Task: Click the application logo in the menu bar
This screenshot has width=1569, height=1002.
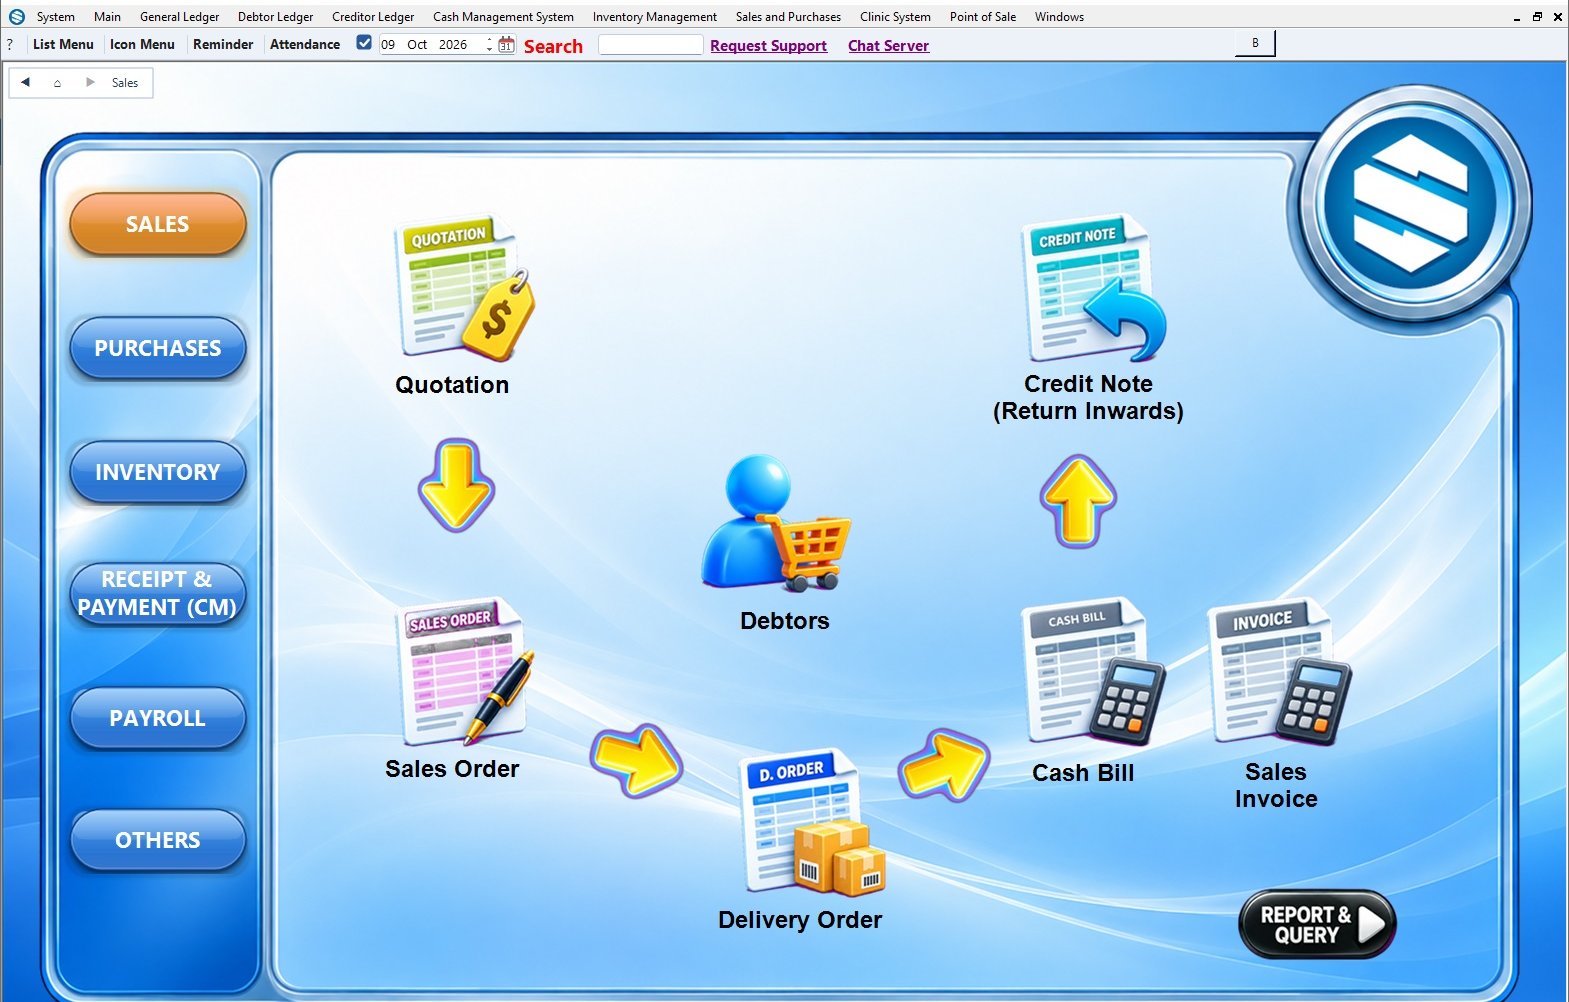Action: coord(16,16)
